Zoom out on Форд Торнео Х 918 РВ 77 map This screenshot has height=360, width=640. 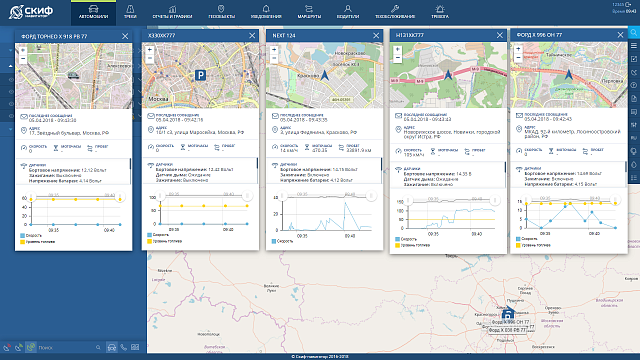(23, 59)
